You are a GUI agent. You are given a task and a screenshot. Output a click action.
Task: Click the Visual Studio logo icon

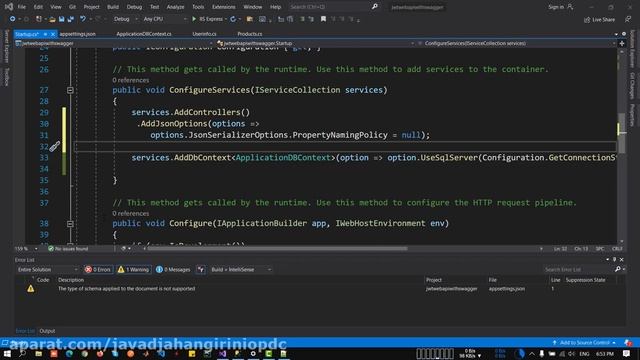(x=9, y=7)
